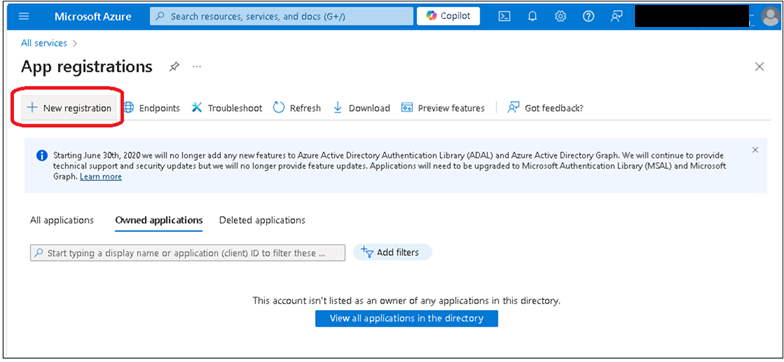Click Add filters button
The image size is (784, 362).
(x=392, y=252)
